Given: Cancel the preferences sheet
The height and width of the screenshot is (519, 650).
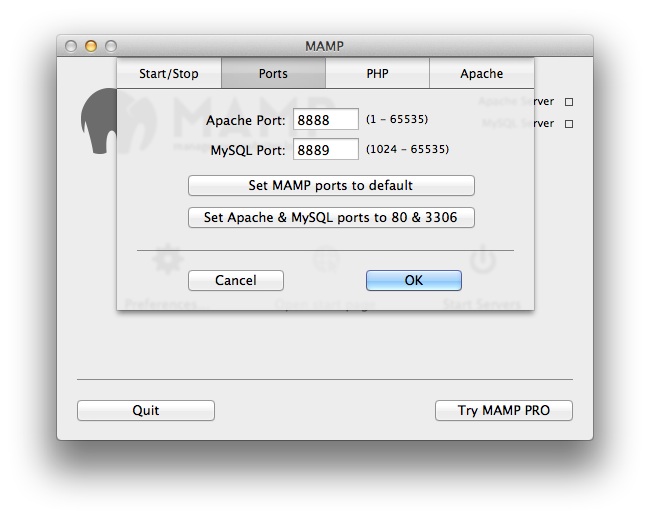Looking at the screenshot, I should [235, 280].
